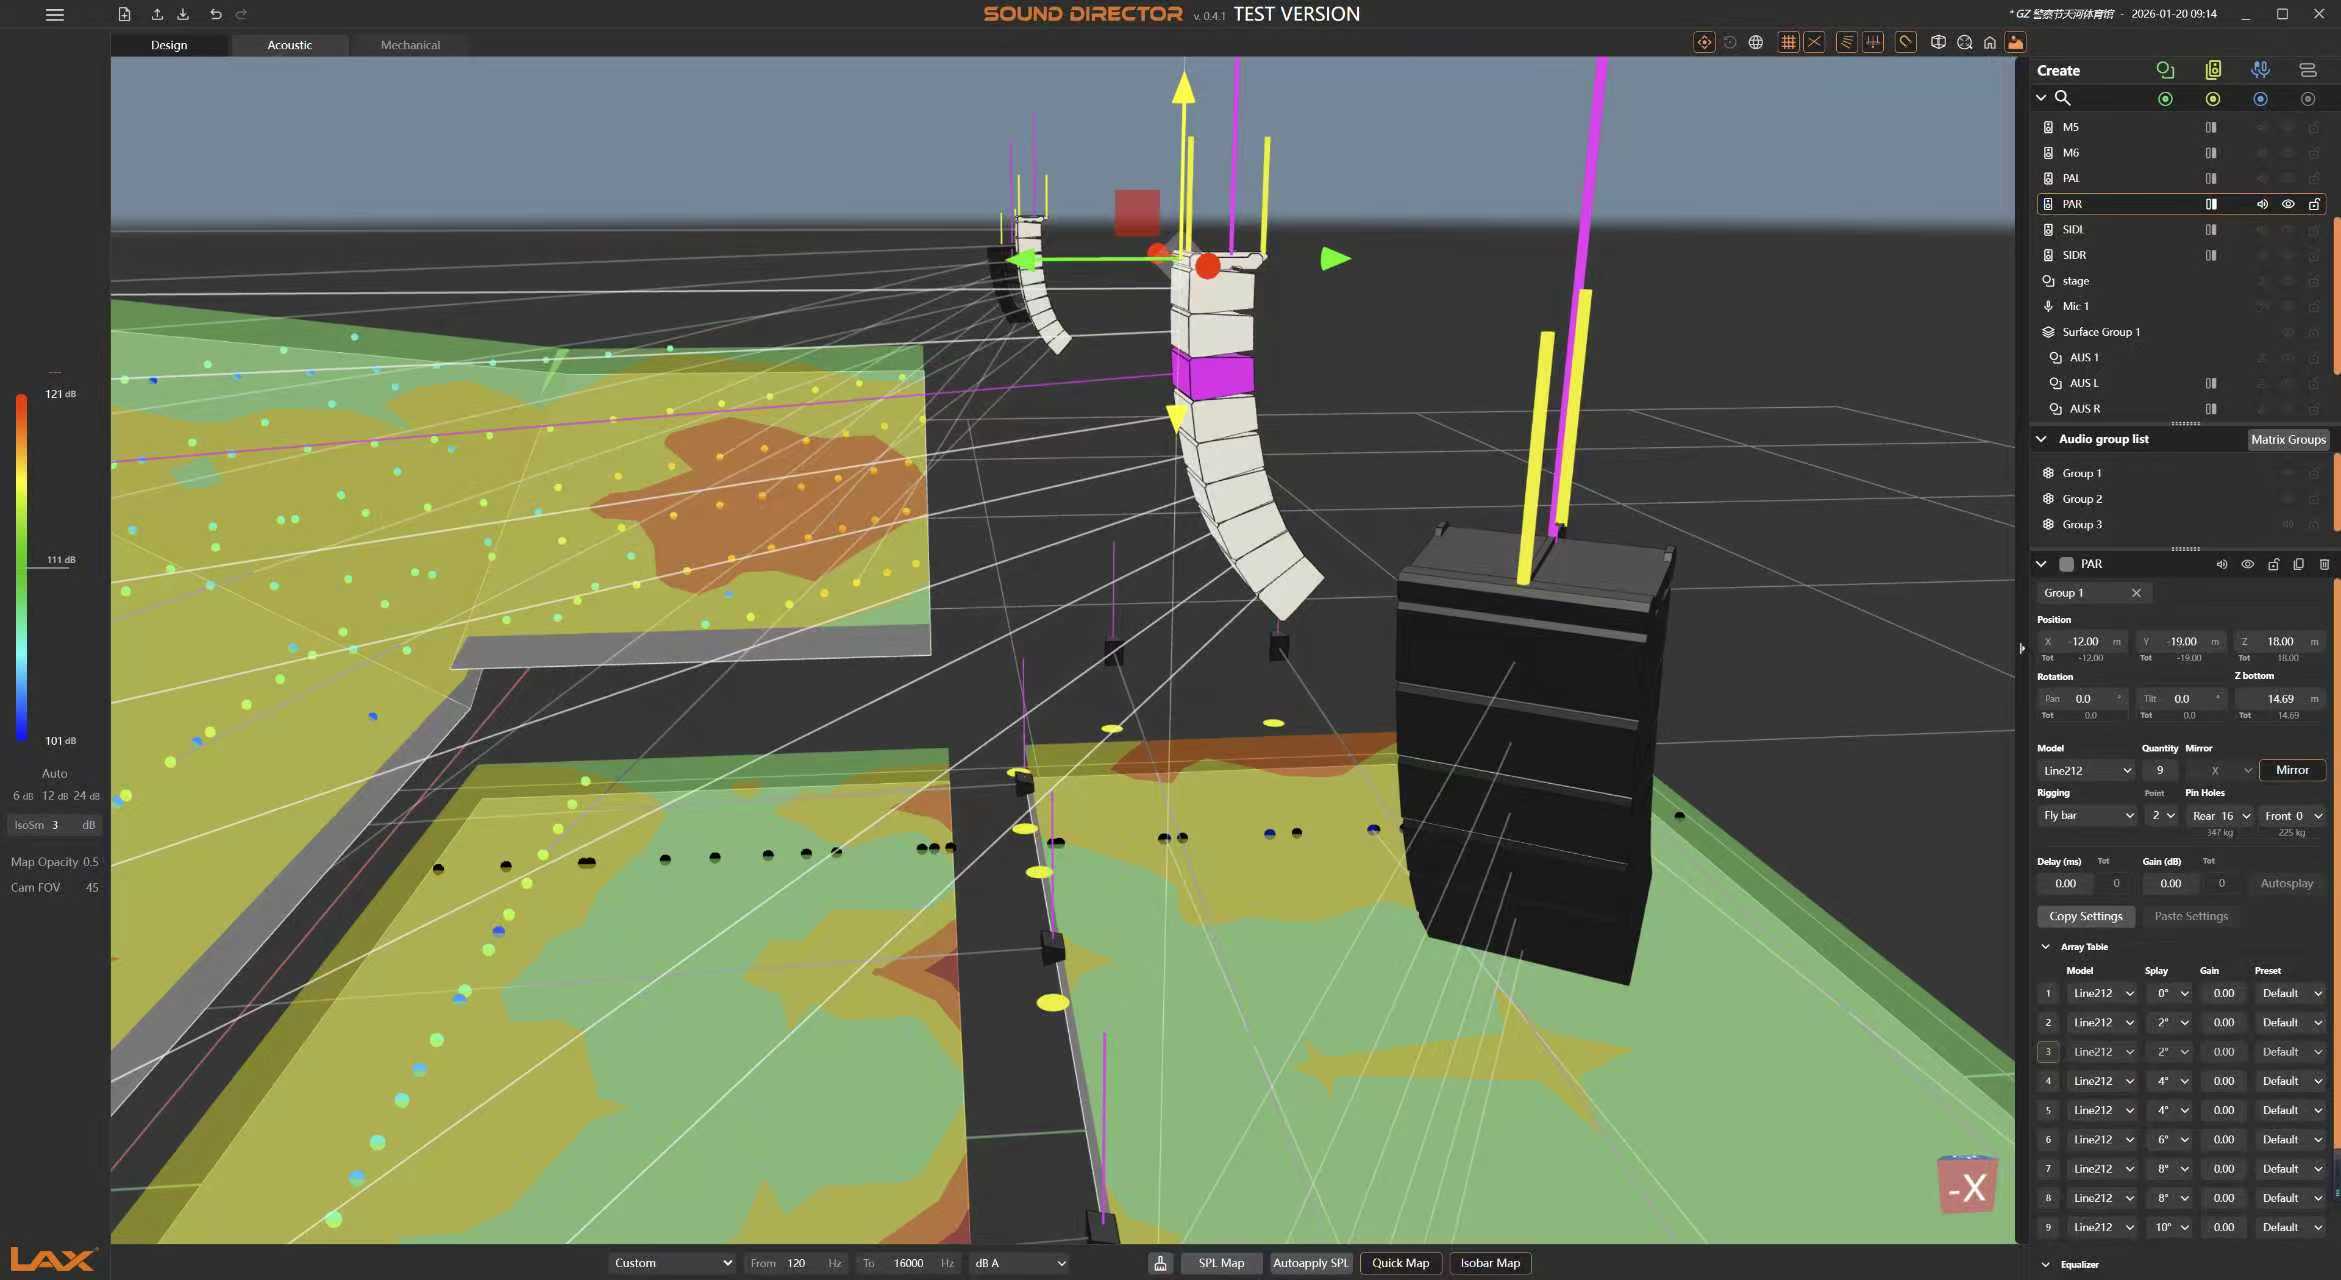Toggle visibility eye for PAR in list
Screen dimensions: 2341x1280
coord(2287,204)
